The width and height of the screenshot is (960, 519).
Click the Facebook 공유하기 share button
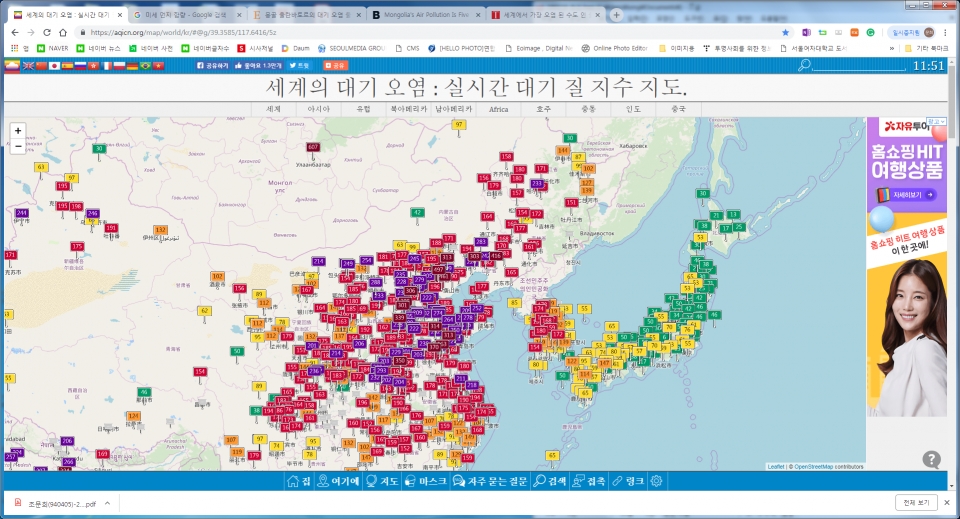pyautogui.click(x=212, y=65)
